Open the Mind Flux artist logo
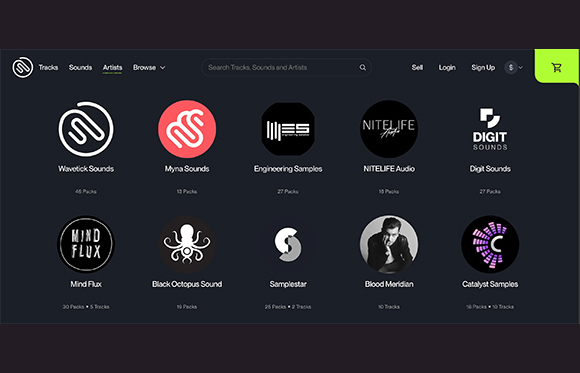The width and height of the screenshot is (580, 373). (86, 244)
